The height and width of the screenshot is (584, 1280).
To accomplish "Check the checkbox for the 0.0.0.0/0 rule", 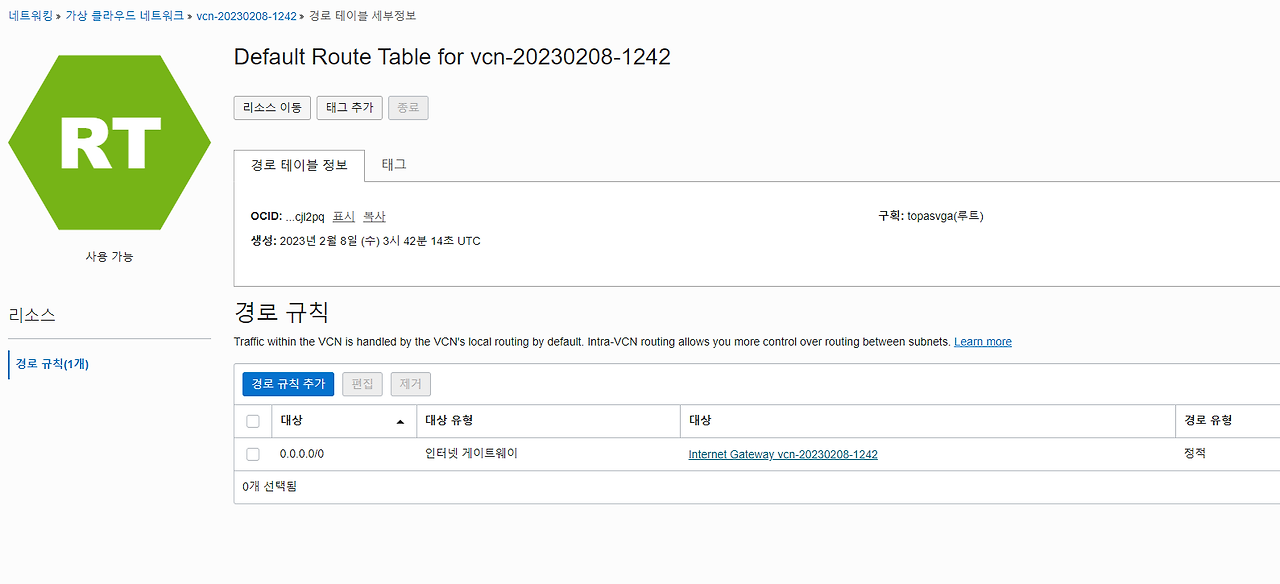I will [x=253, y=454].
